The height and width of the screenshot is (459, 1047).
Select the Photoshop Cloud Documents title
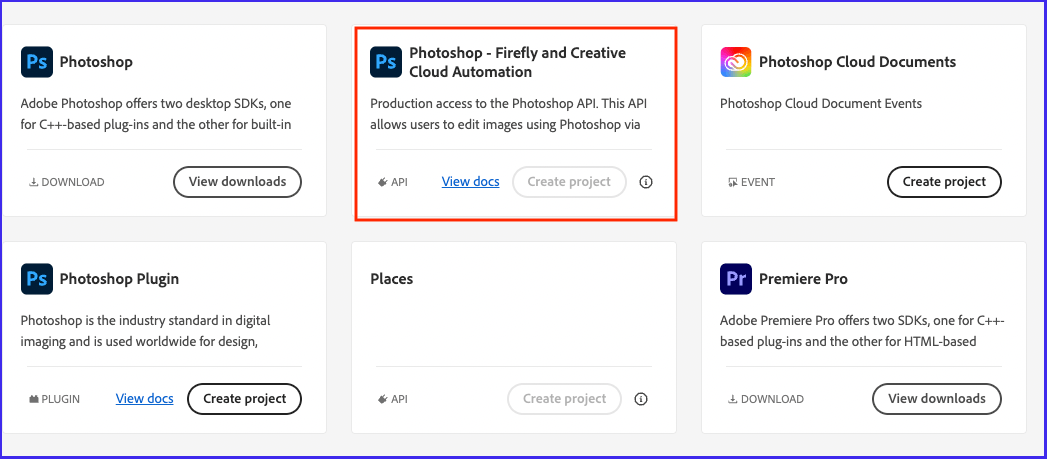857,62
